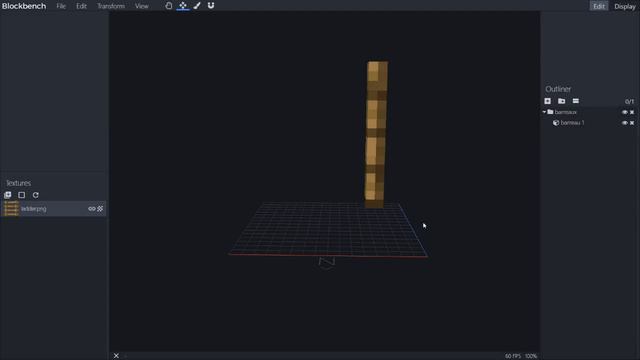Open the Transform menu

pos(111,6)
